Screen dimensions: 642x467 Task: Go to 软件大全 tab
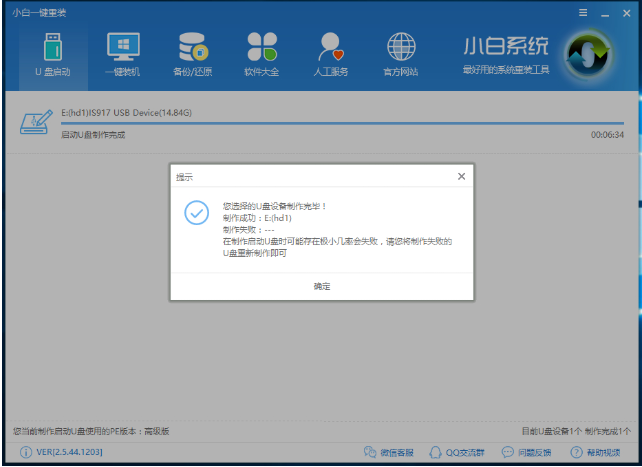tap(262, 55)
